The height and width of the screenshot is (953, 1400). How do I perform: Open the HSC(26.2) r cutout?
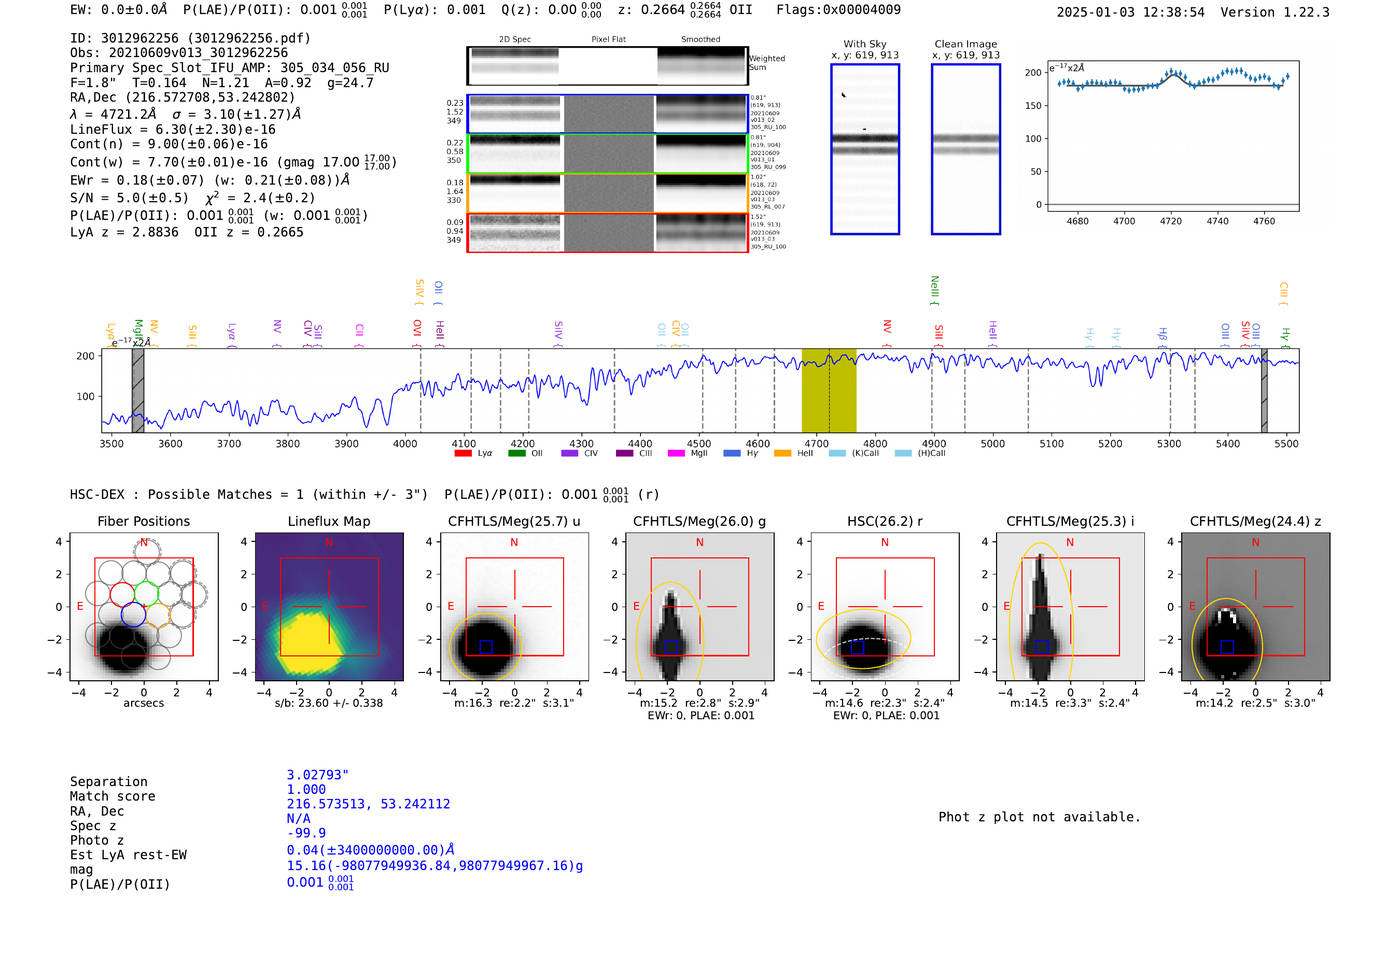(885, 607)
